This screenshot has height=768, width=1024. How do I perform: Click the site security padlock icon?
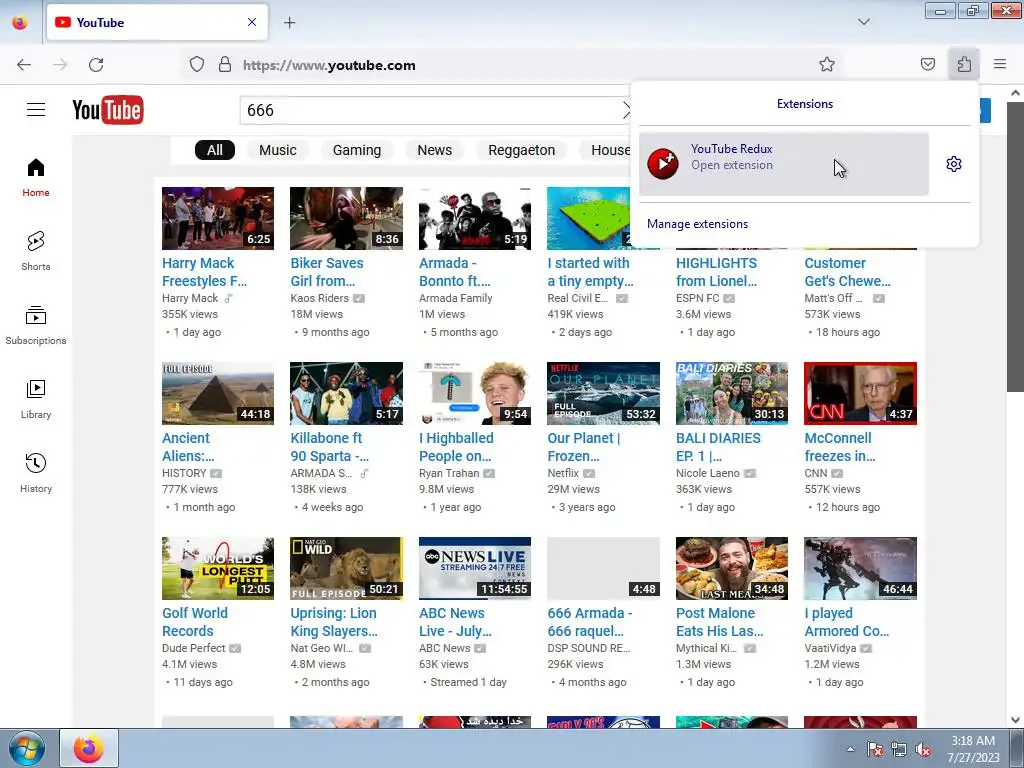(225, 65)
